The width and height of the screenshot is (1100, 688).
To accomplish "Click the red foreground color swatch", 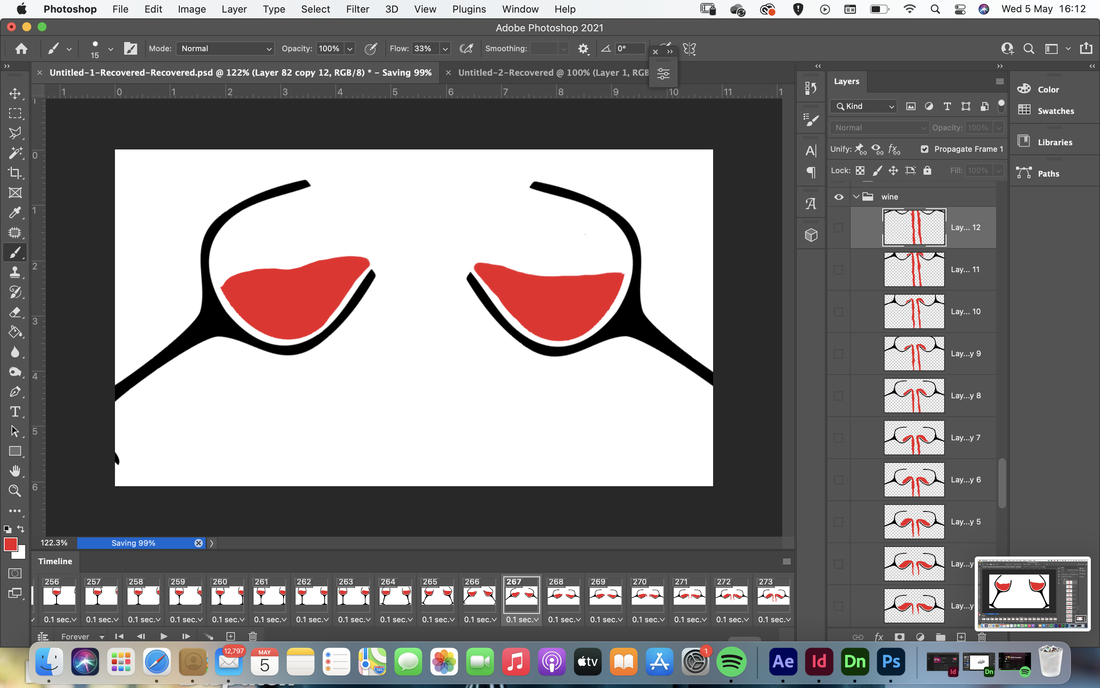I will click(10, 544).
